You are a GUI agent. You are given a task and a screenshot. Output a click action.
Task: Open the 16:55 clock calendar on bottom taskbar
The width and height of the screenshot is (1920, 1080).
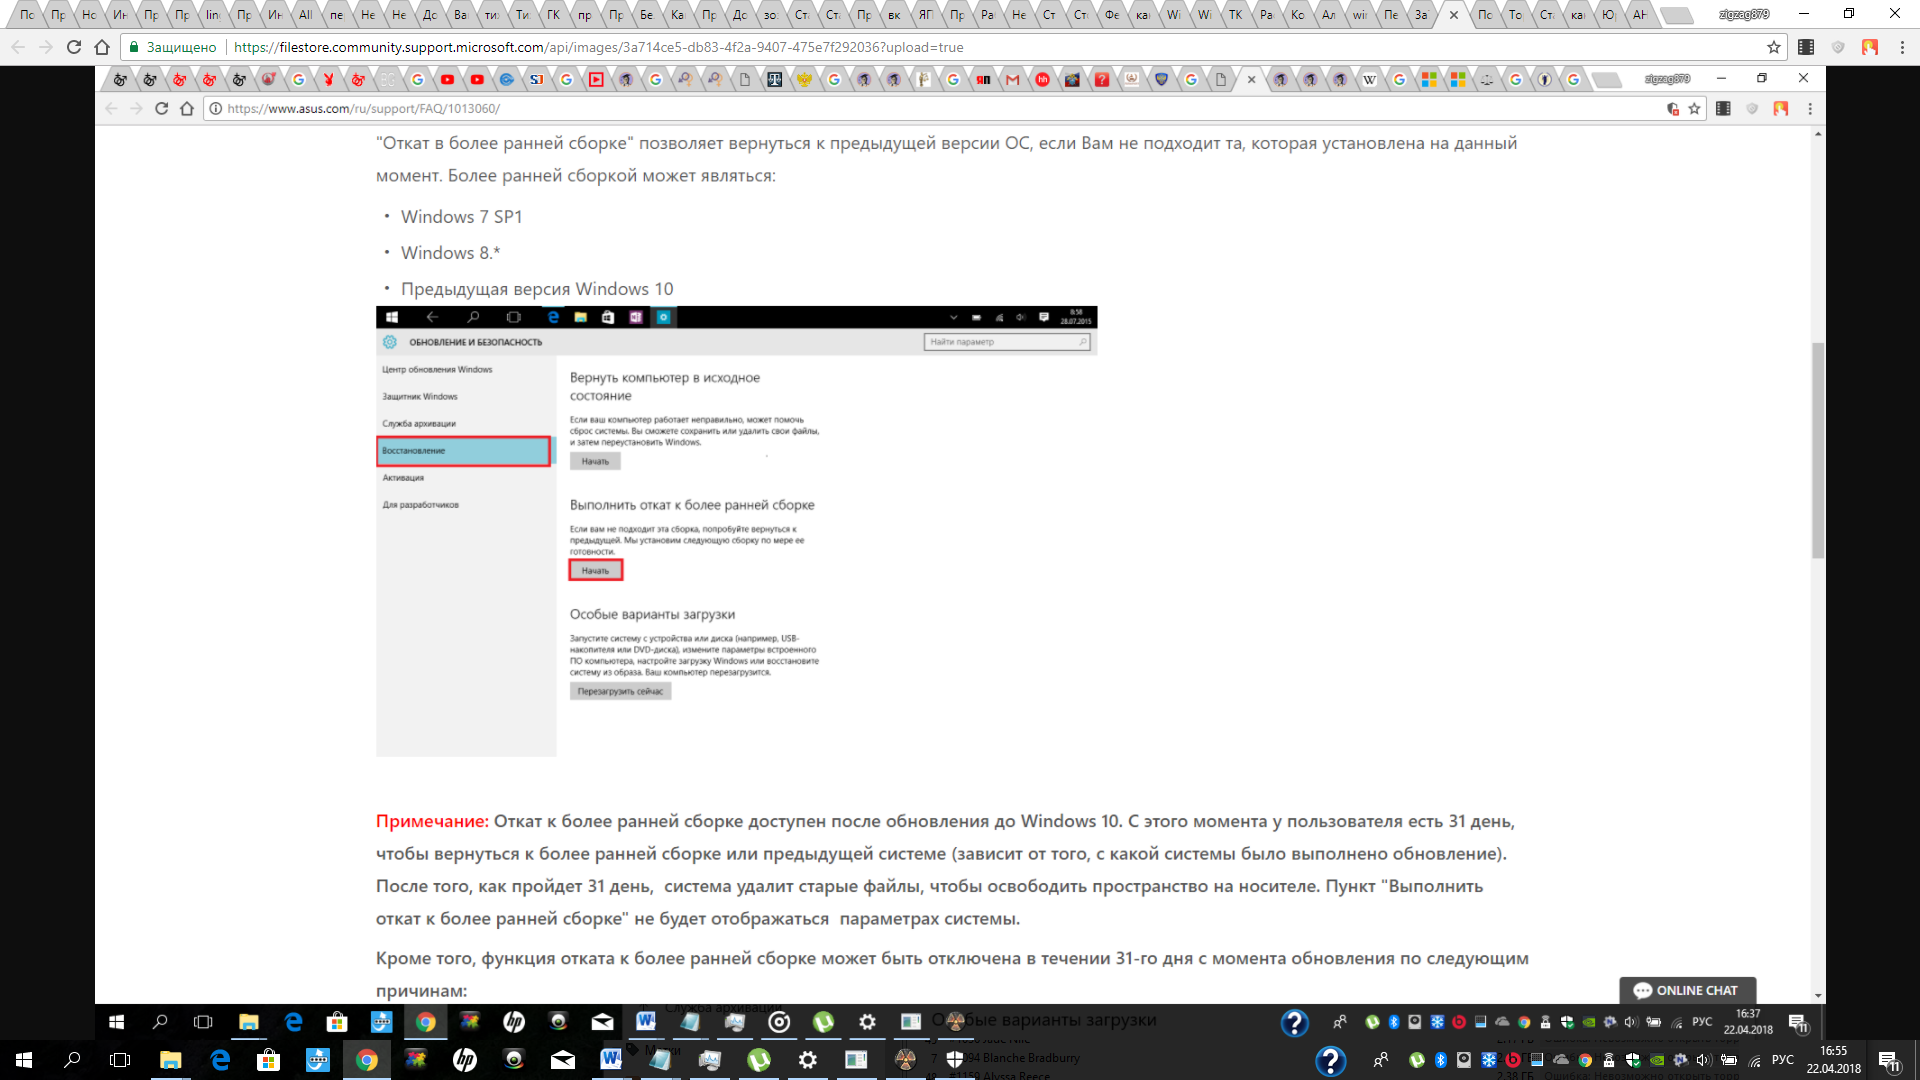point(1834,1060)
